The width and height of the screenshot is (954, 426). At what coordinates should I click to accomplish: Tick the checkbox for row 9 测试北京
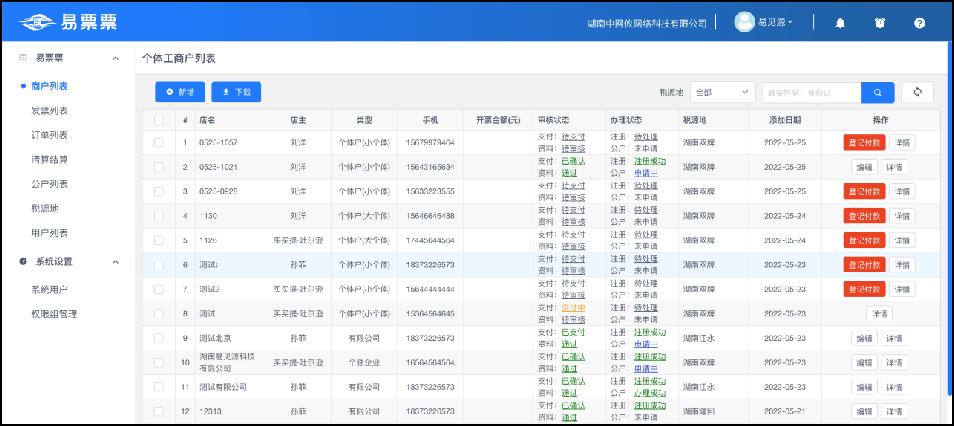tap(159, 338)
